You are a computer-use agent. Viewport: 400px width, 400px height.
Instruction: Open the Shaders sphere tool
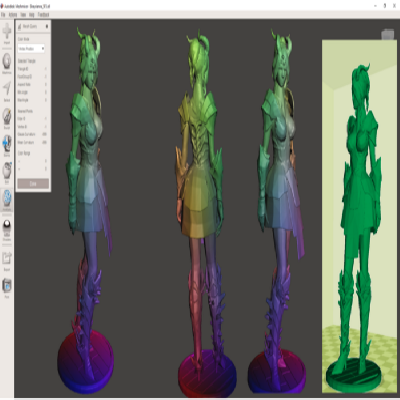(x=7, y=230)
